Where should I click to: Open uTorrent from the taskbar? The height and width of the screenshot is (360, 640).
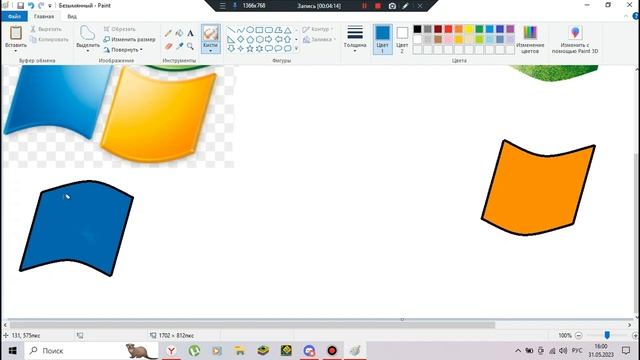click(194, 351)
